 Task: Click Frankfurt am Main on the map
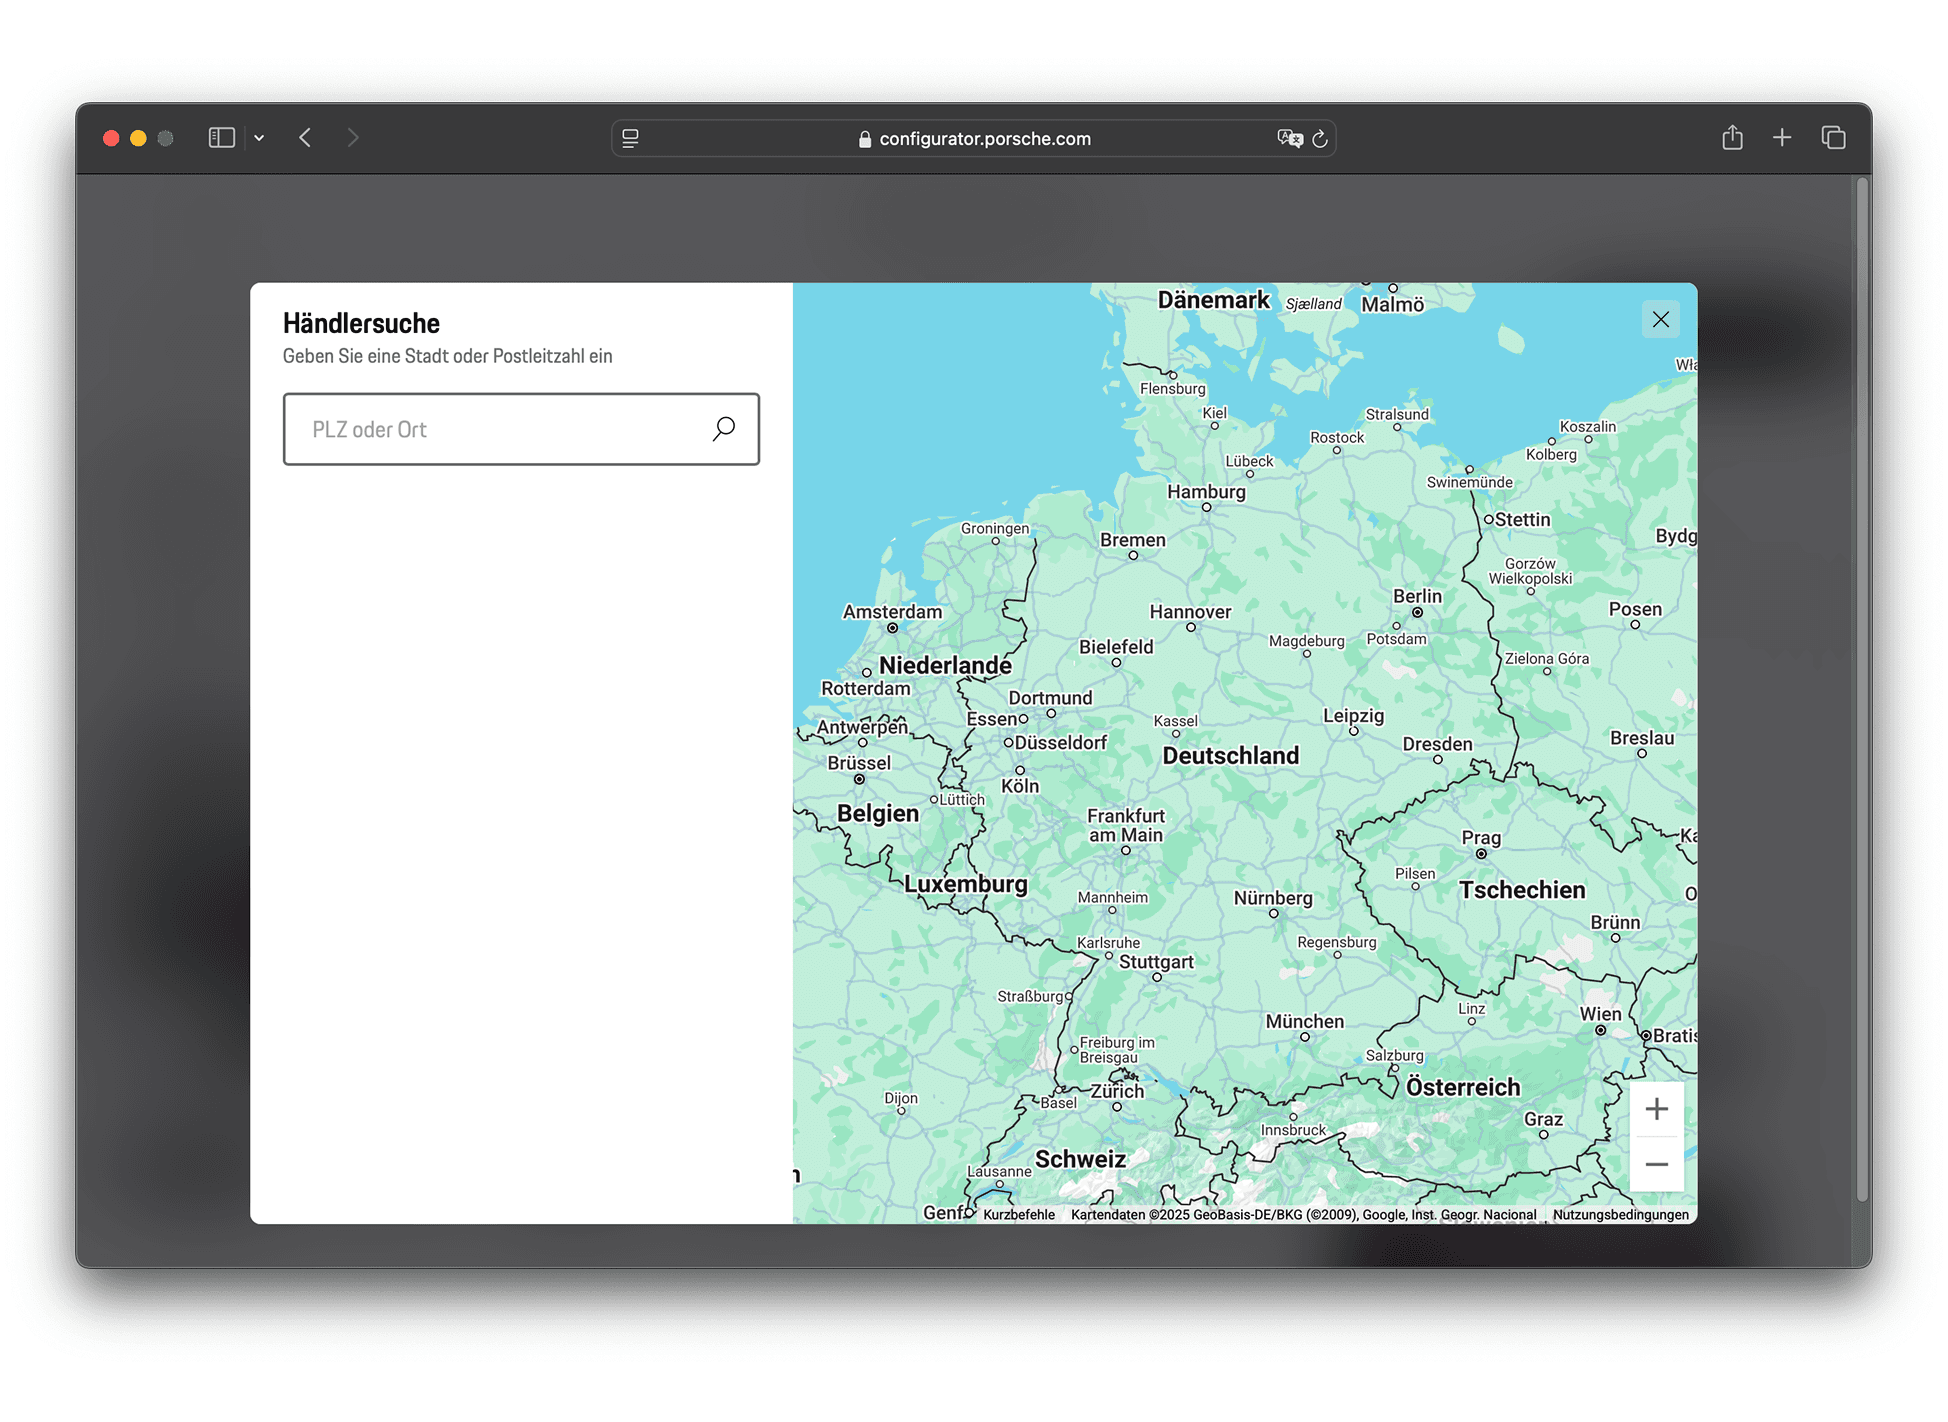click(x=1126, y=826)
